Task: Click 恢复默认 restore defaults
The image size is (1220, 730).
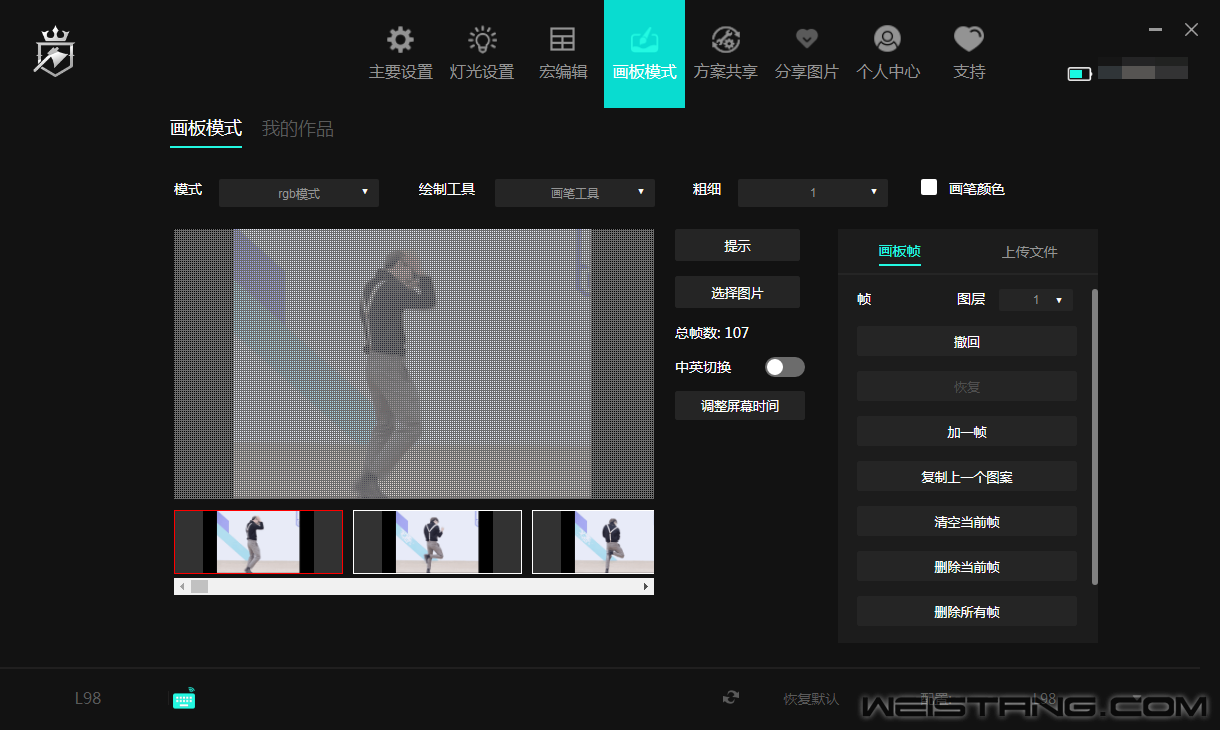Action: tap(811, 699)
